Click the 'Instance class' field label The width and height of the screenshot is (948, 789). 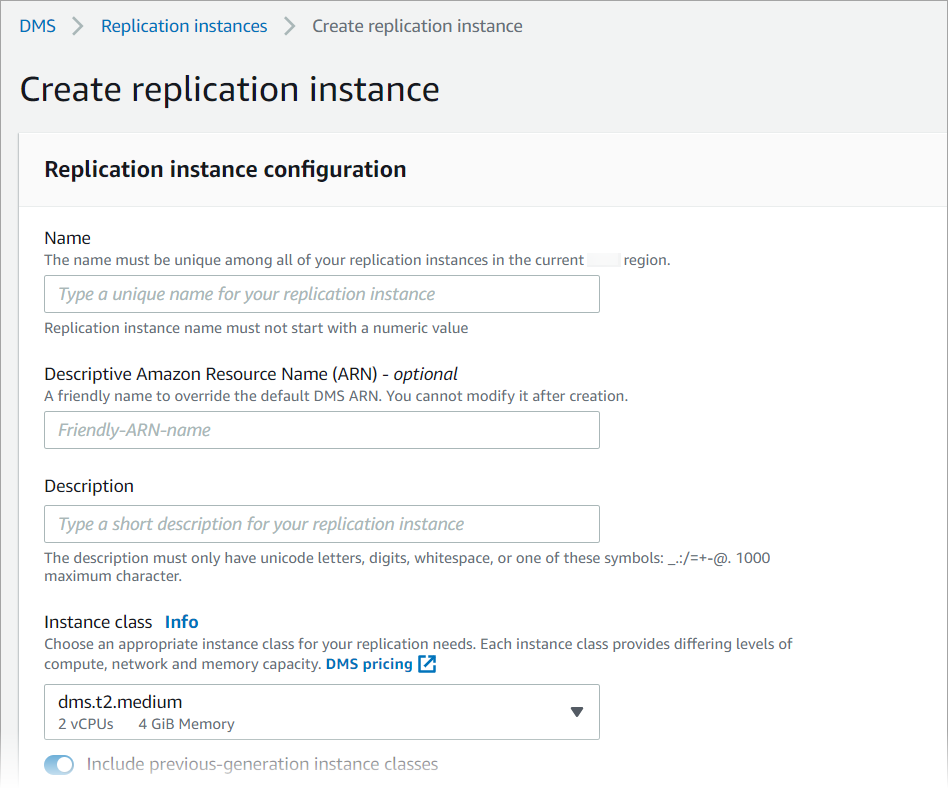[98, 622]
